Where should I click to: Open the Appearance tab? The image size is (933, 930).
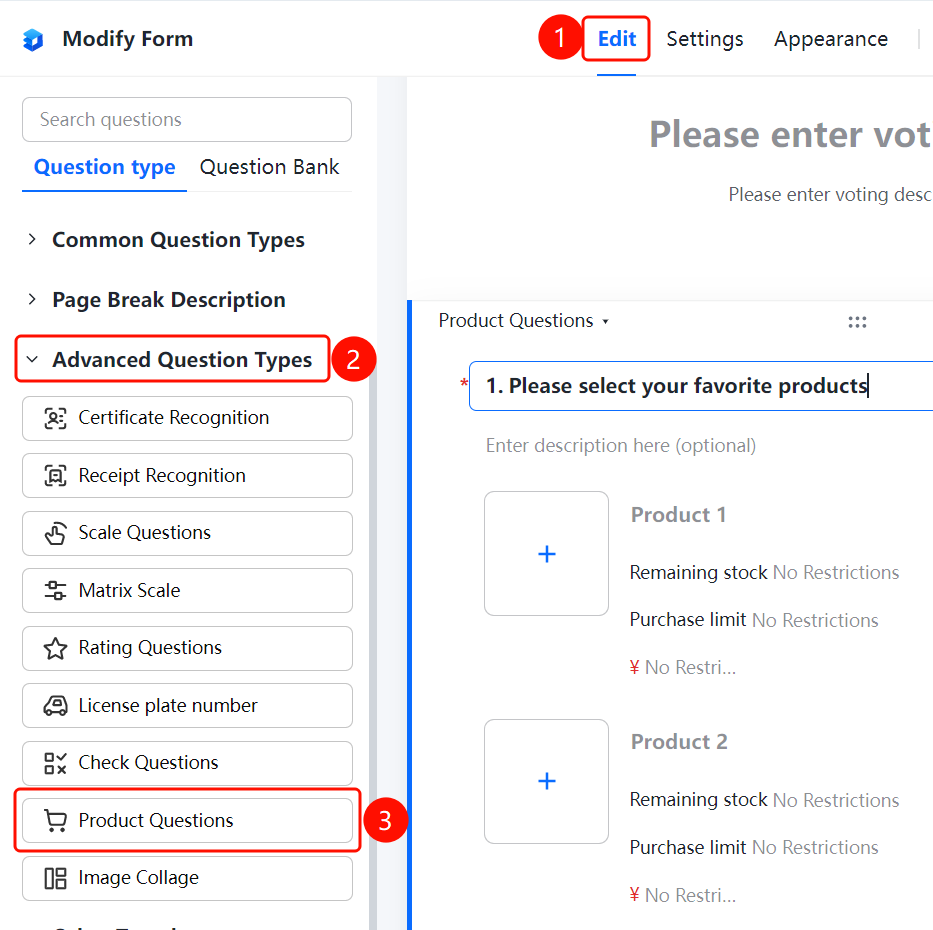(x=831, y=39)
